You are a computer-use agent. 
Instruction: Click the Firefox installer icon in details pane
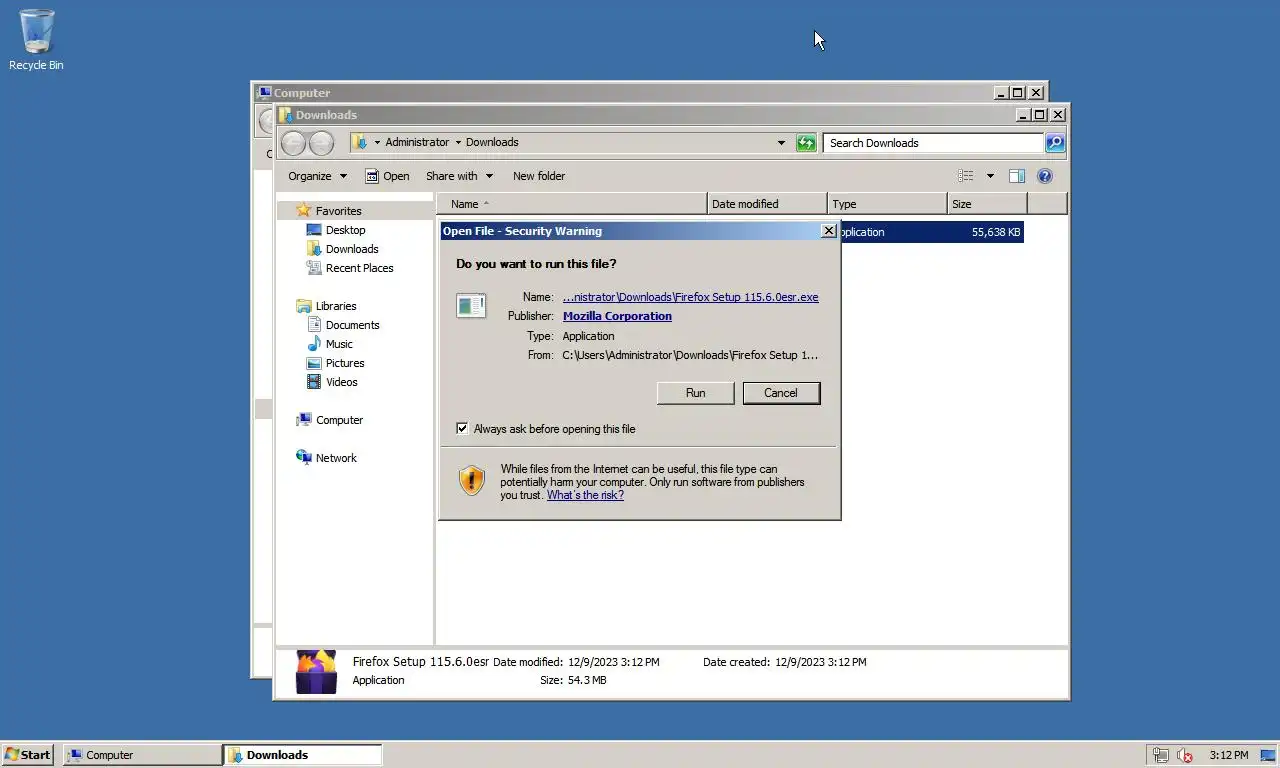coord(317,671)
